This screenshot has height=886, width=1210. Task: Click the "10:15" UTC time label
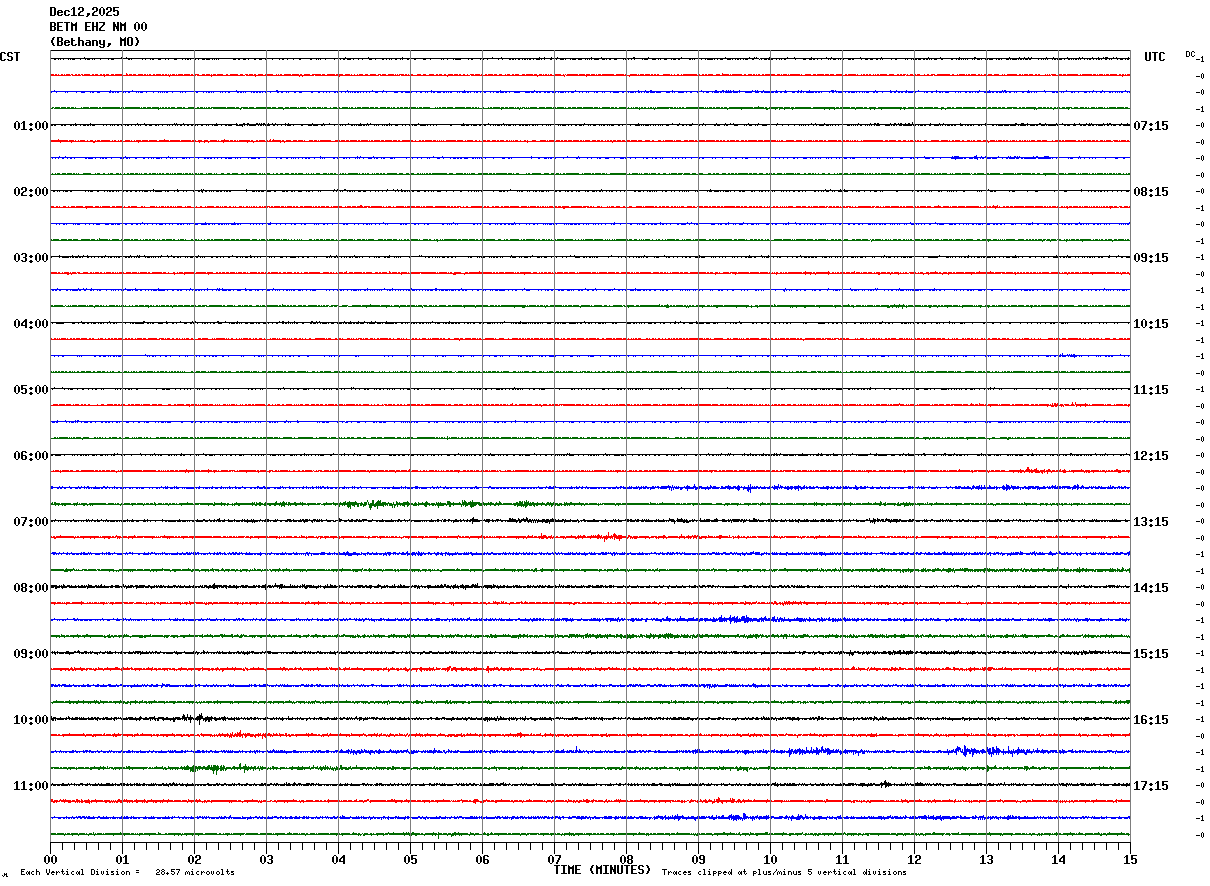coord(1151,324)
